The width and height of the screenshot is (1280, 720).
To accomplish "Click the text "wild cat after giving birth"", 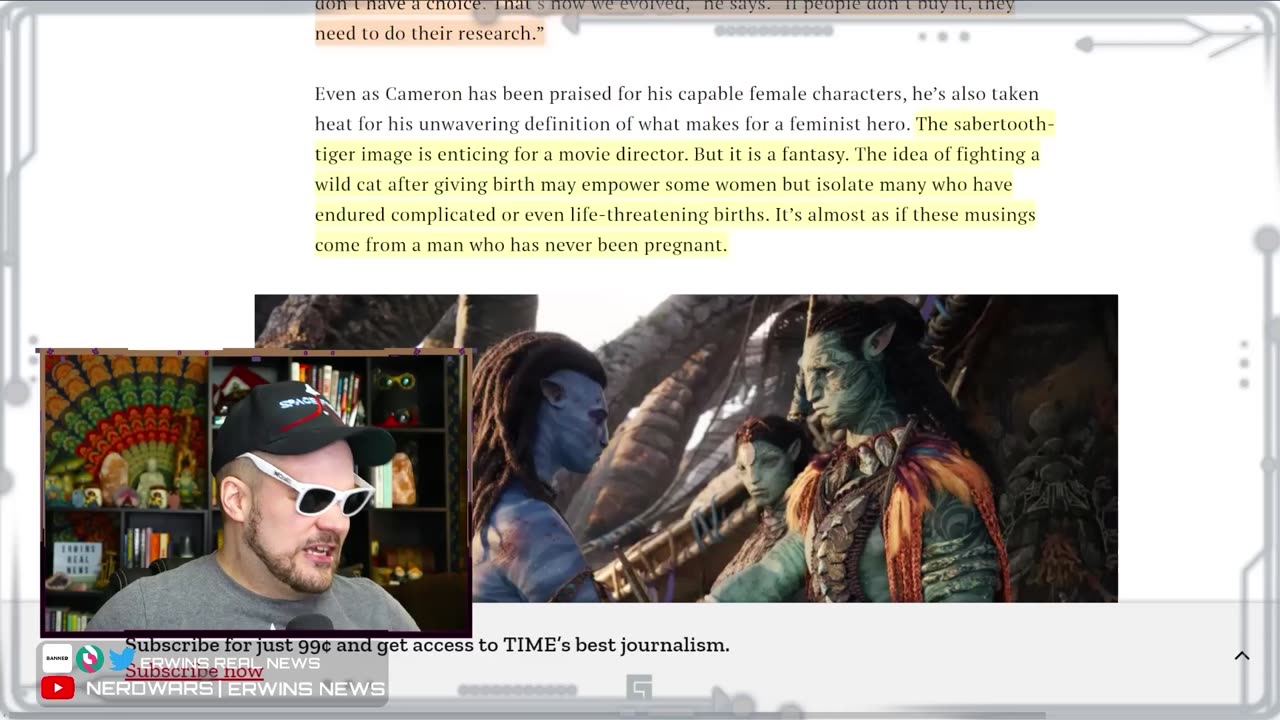I will coord(426,185).
